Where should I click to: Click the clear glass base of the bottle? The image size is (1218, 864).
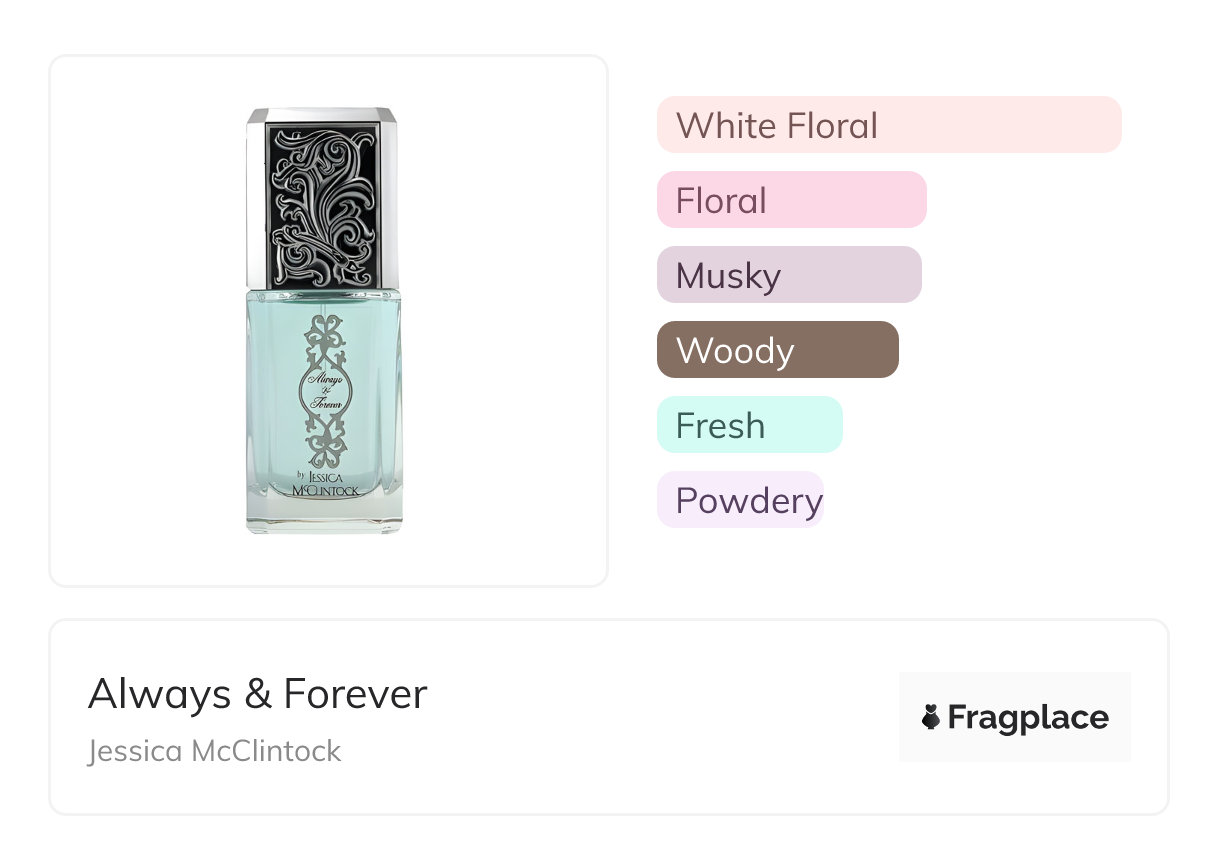pyautogui.click(x=323, y=516)
